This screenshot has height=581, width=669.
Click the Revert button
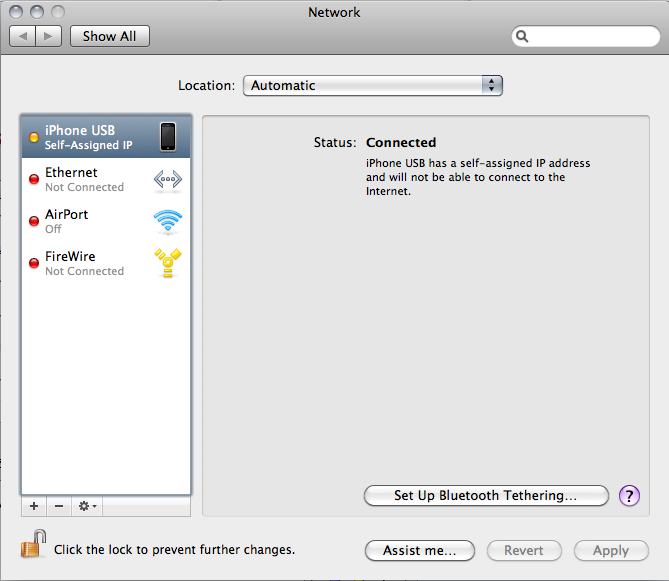(524, 550)
